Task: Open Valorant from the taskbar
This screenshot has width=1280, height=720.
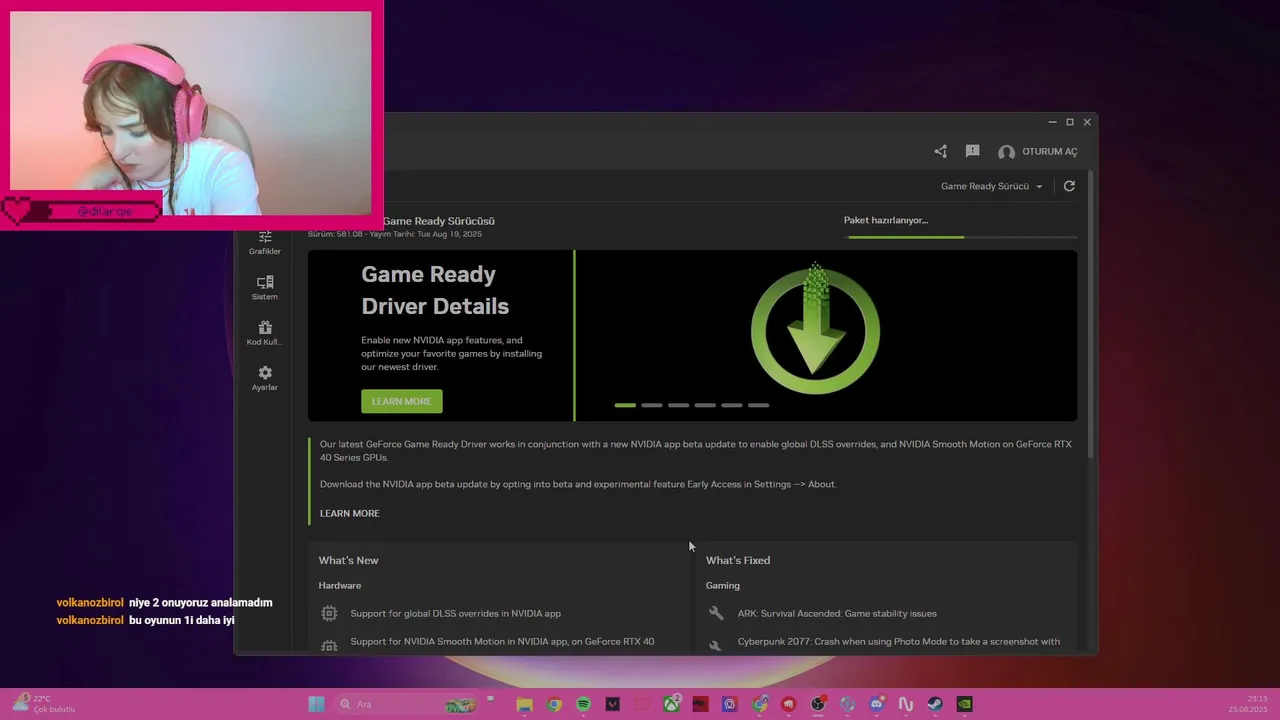Action: click(613, 704)
